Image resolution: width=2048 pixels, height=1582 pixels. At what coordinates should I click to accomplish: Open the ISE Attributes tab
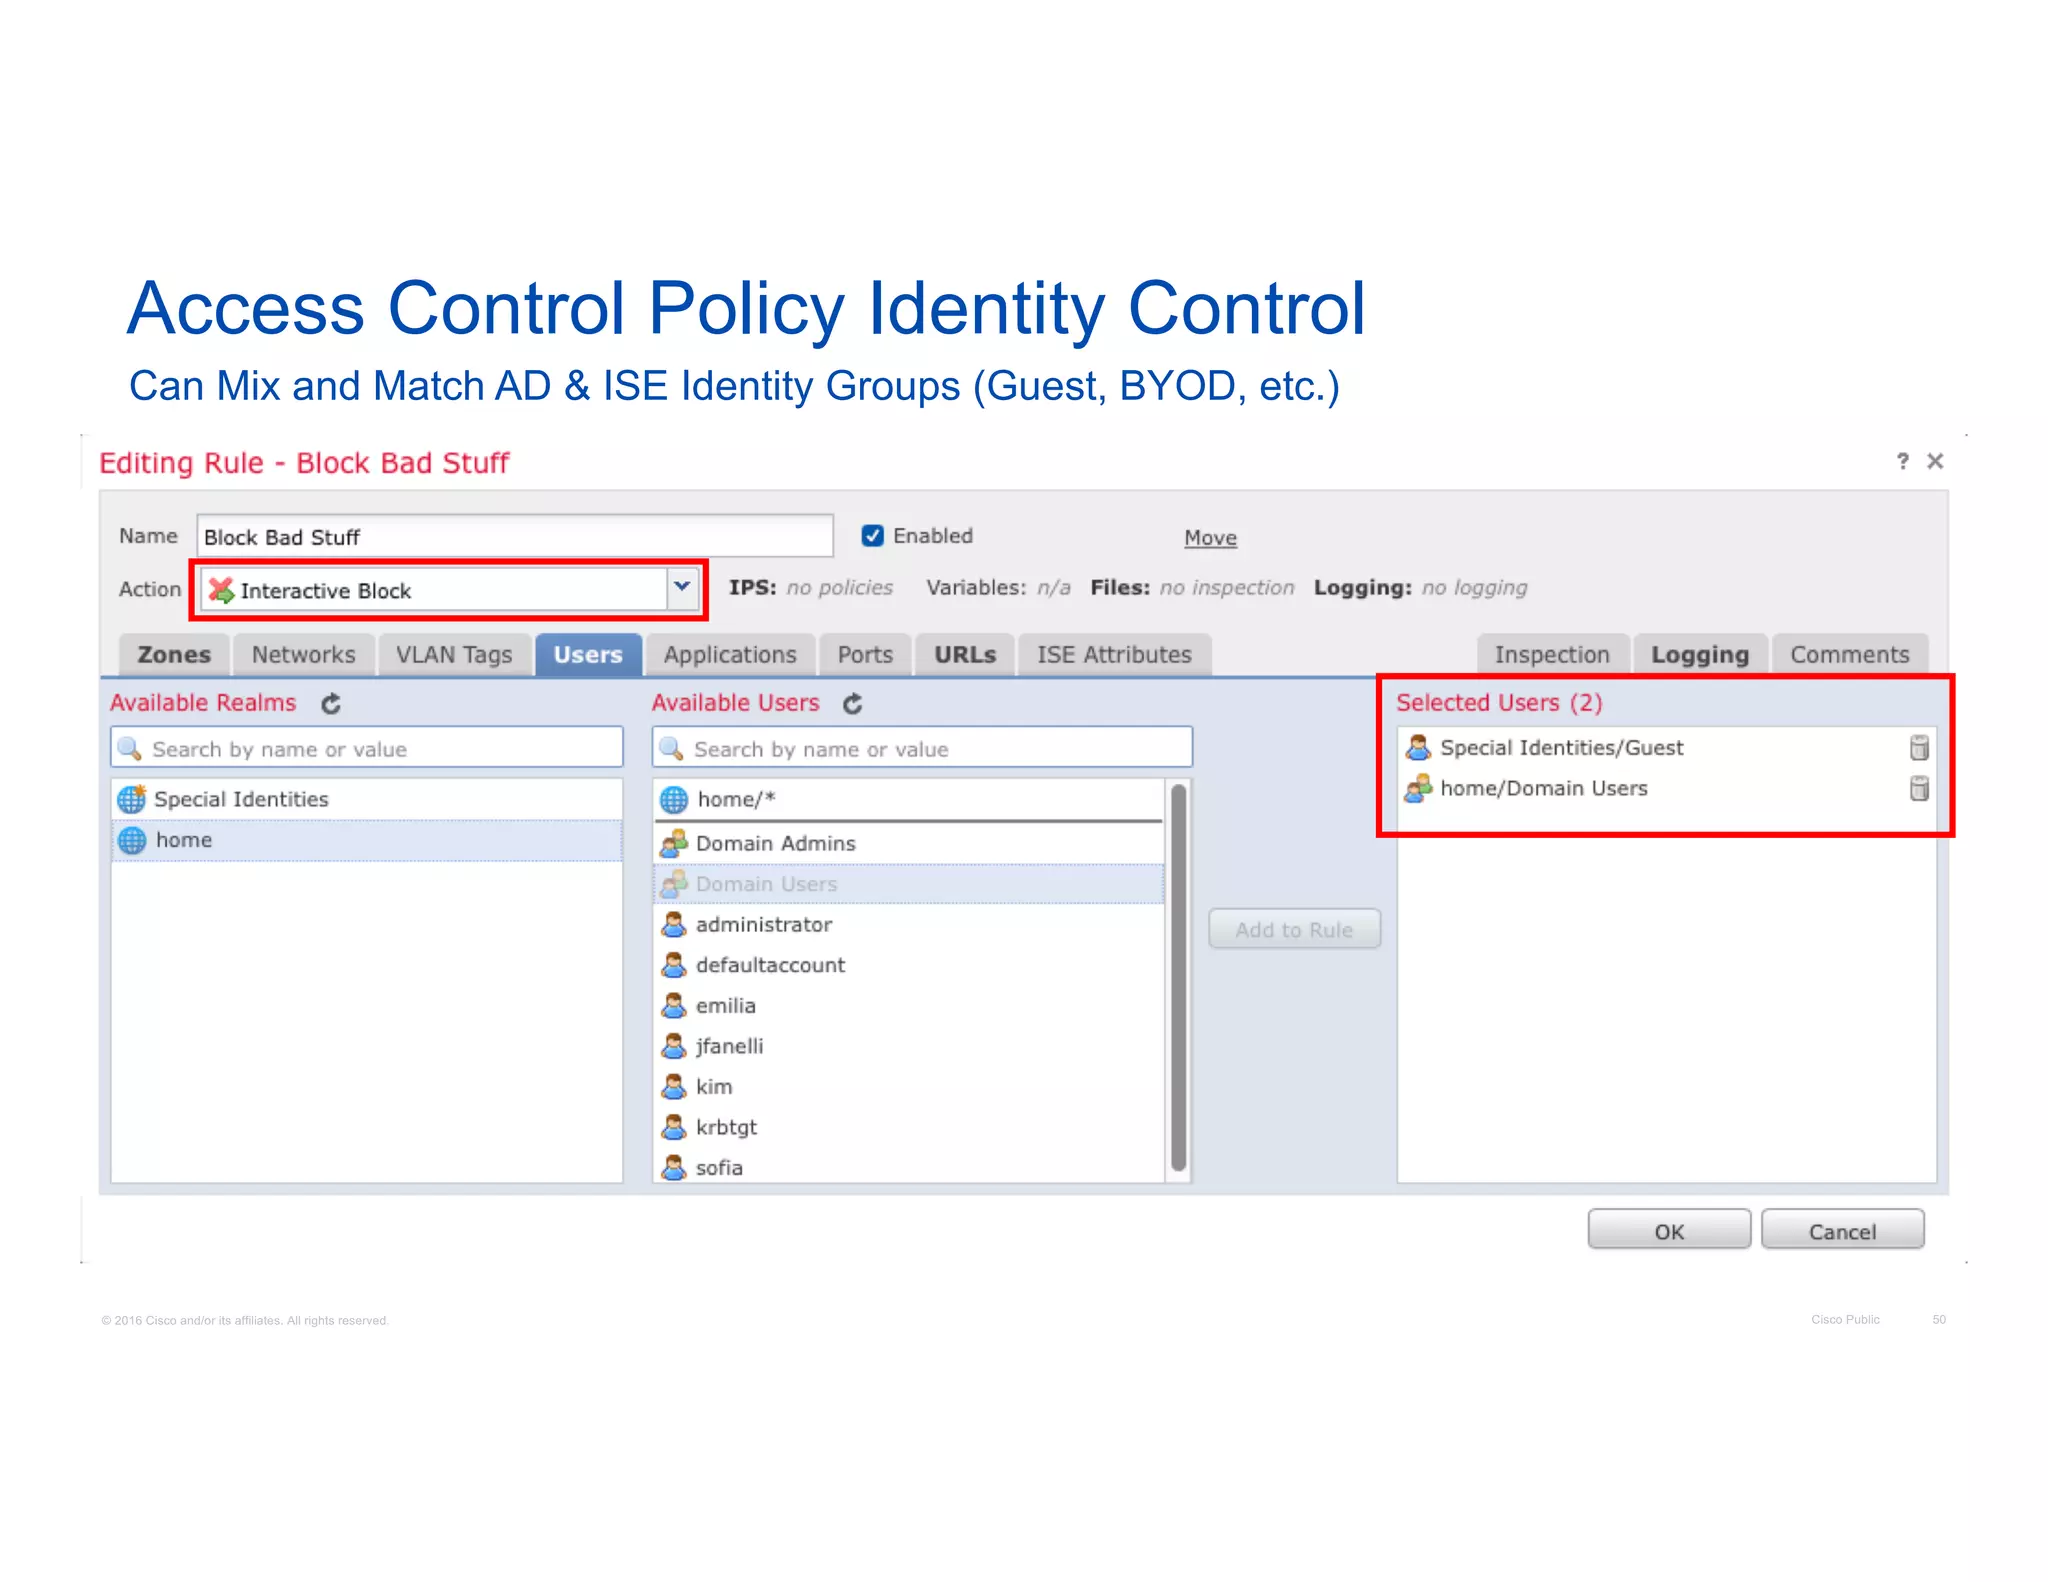[1114, 655]
